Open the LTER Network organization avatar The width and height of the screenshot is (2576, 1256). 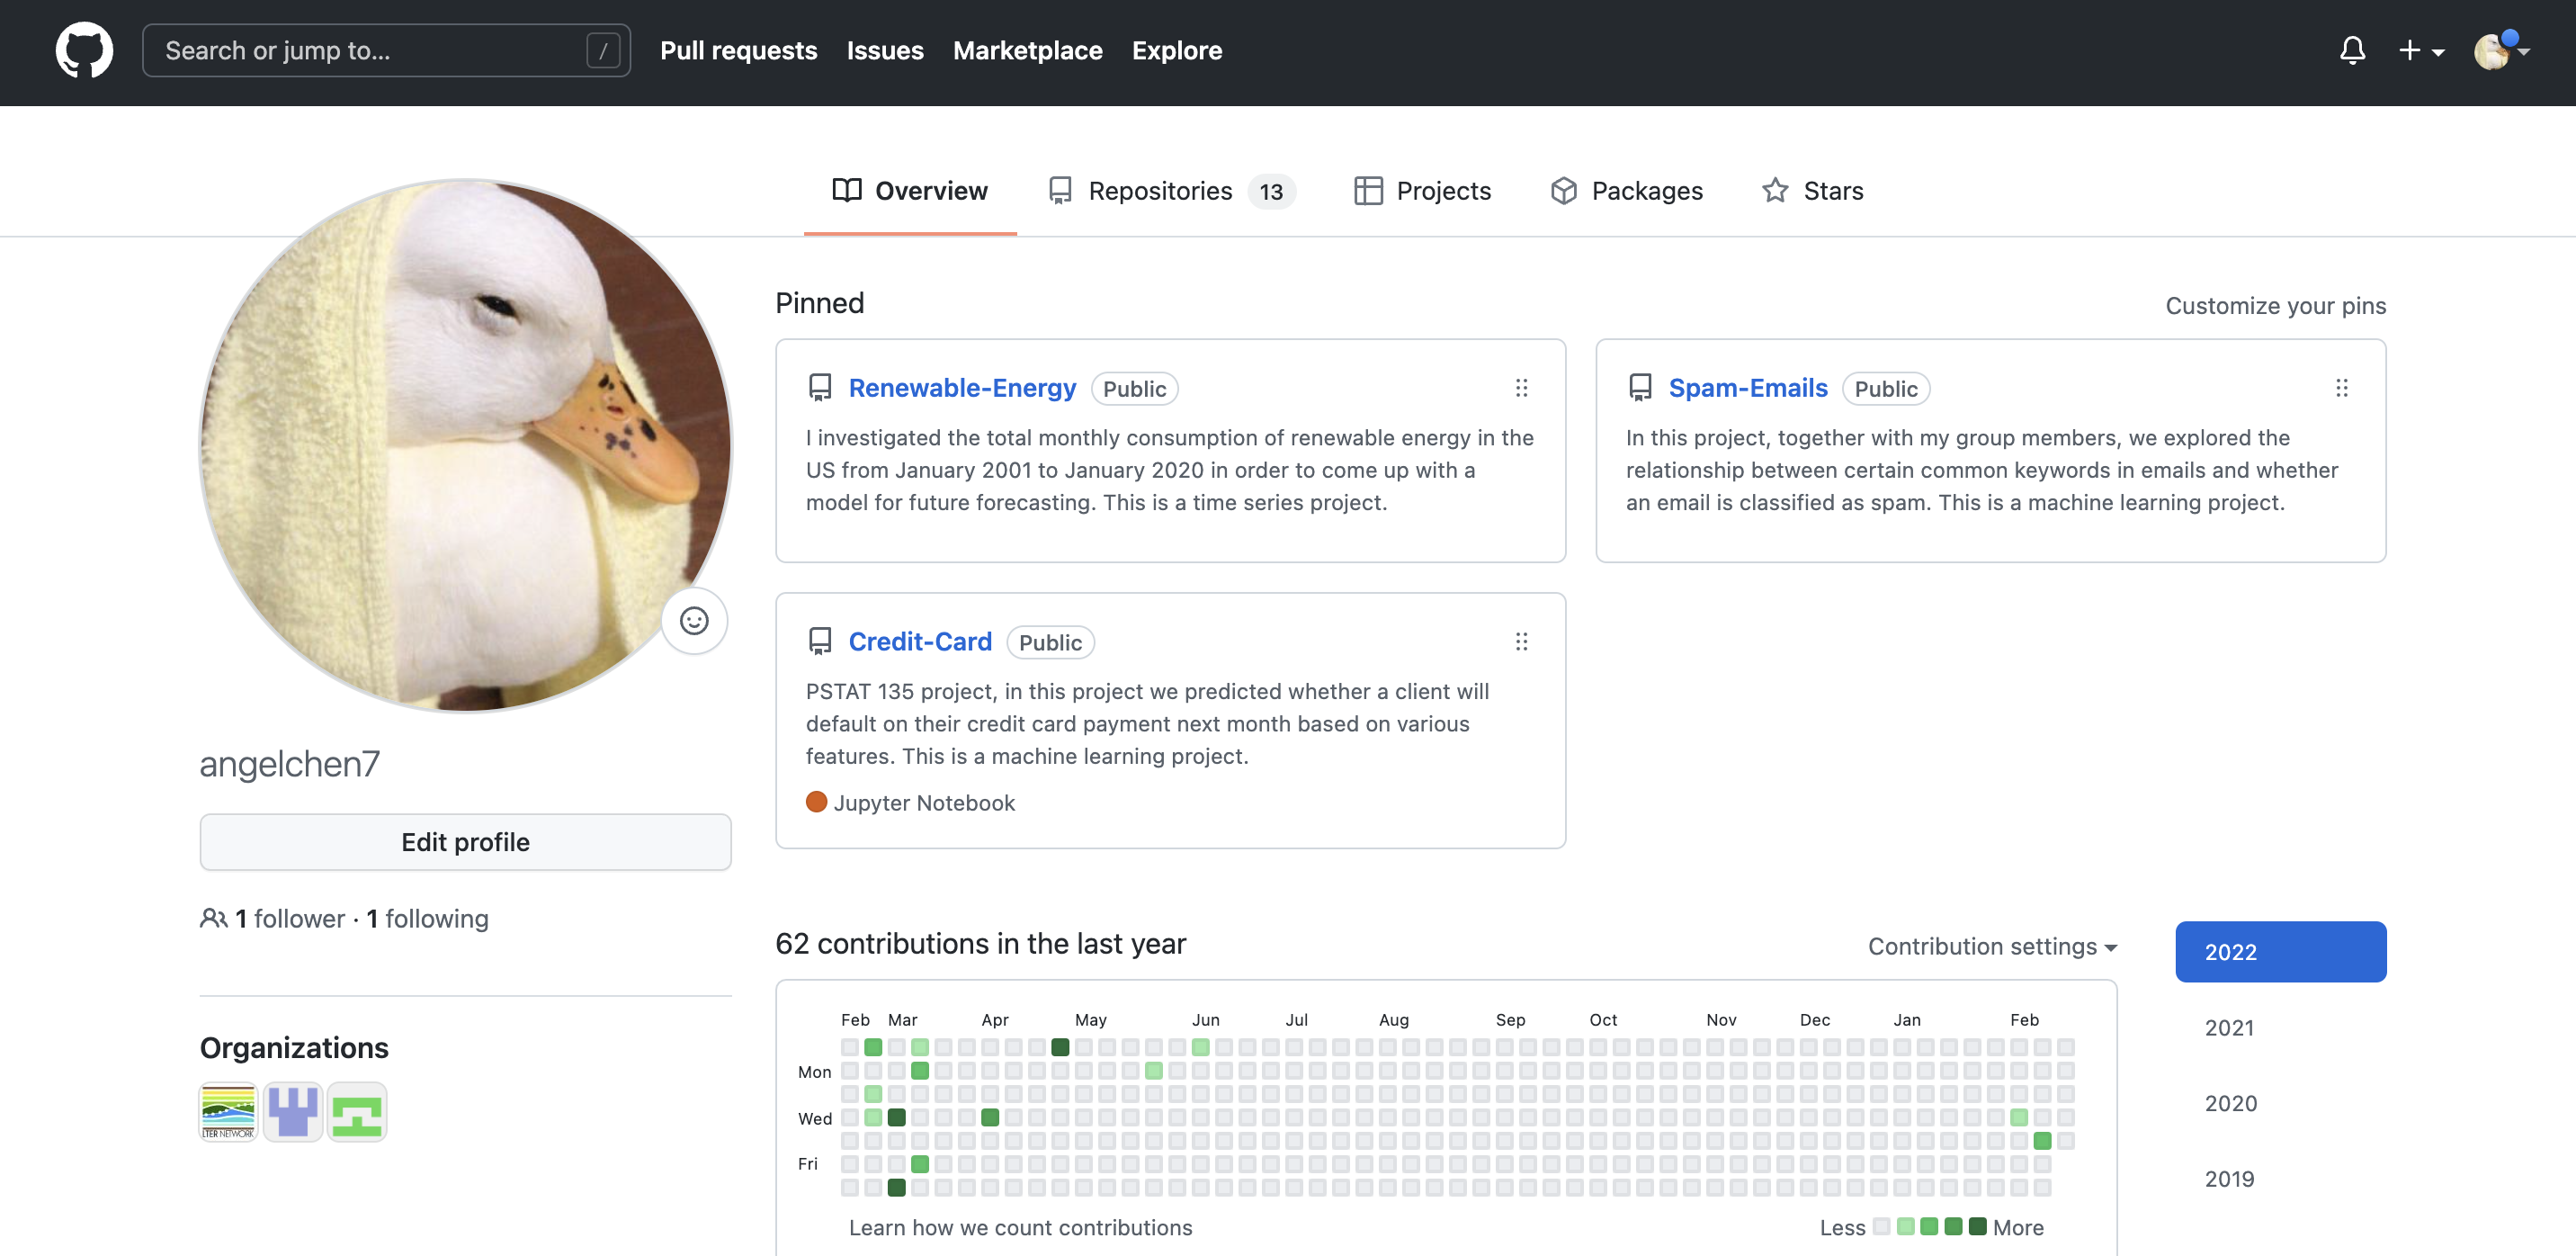[x=228, y=1112]
